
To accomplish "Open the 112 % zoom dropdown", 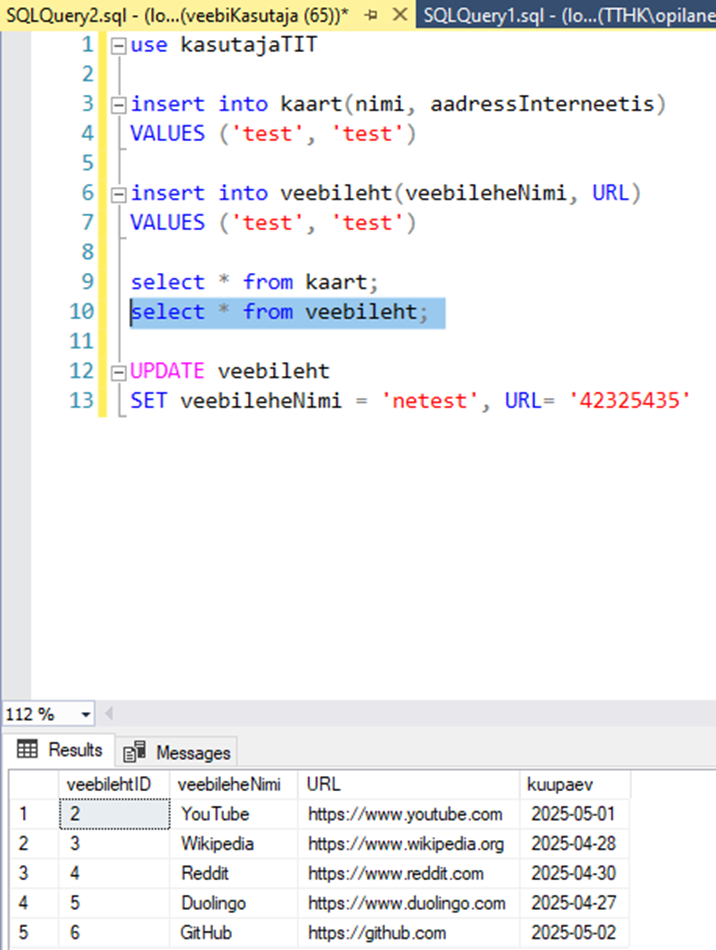I will click(84, 715).
